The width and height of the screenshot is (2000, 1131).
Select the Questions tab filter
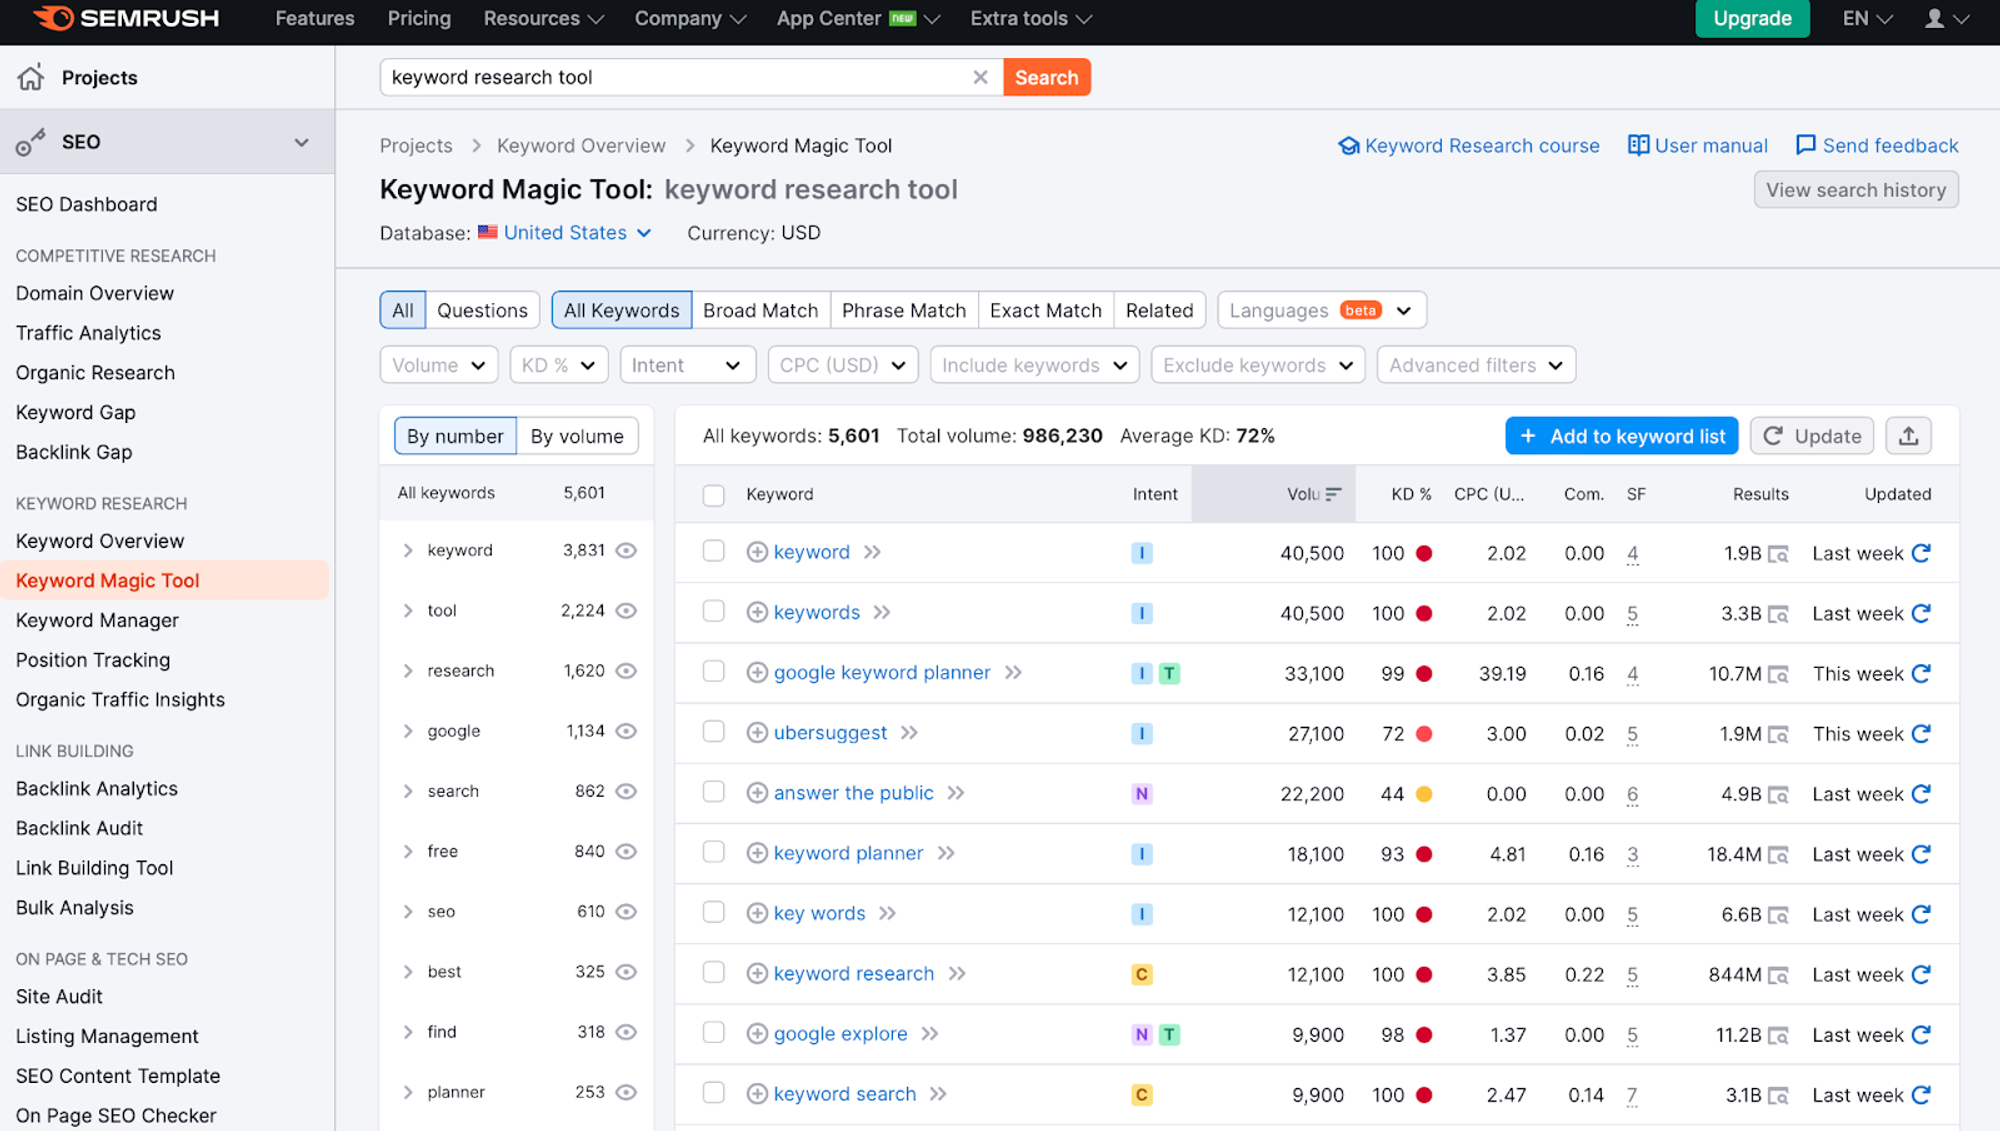(482, 309)
